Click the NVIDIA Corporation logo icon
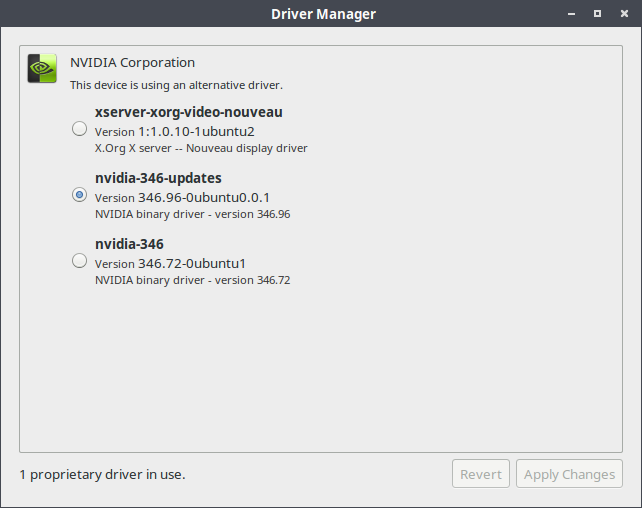This screenshot has height=508, width=642. pyautogui.click(x=42, y=68)
